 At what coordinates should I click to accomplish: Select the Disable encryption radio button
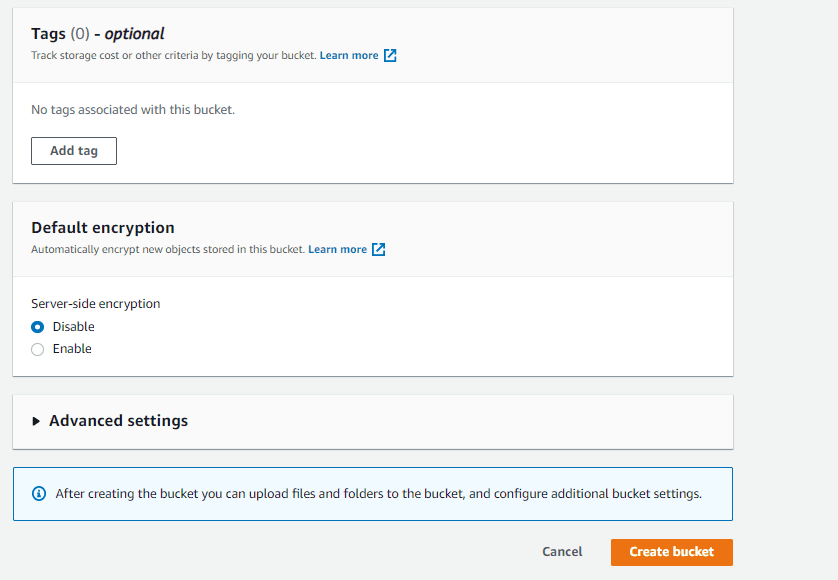click(x=37, y=327)
